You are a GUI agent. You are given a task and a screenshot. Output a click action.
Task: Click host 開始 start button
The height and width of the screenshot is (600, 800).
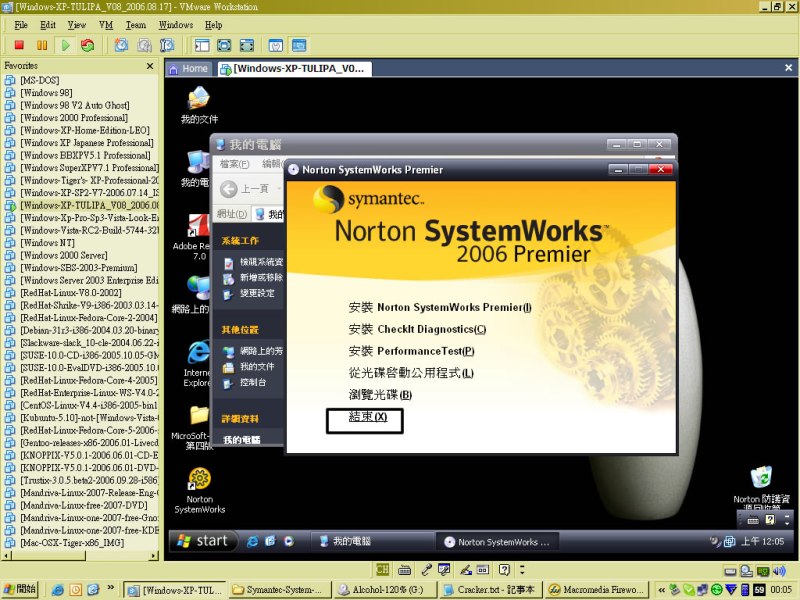pos(19,589)
